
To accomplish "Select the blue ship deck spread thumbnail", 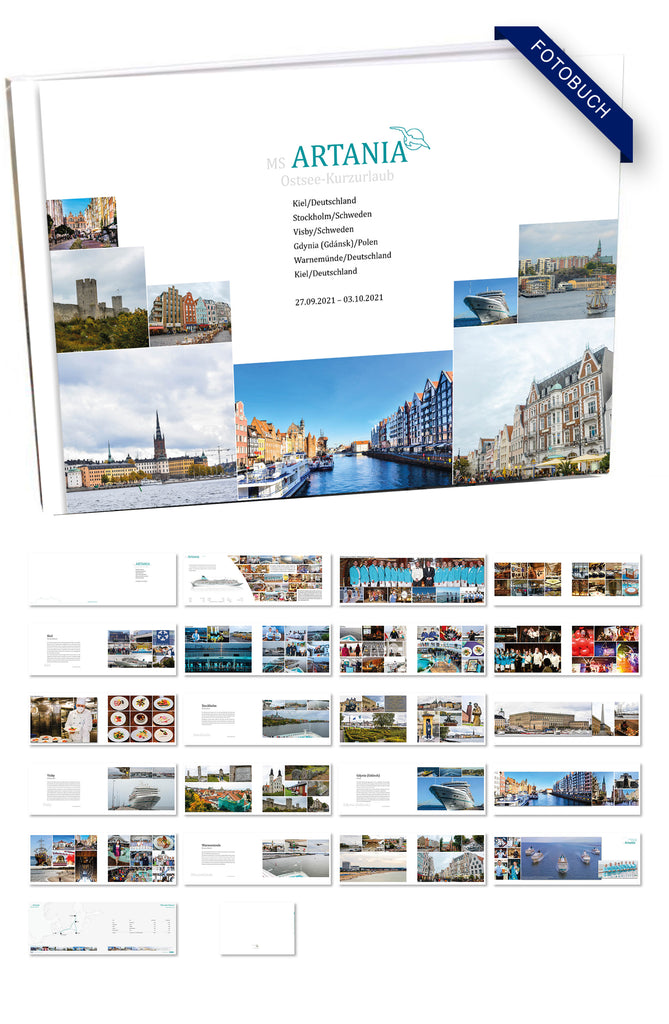I will (257, 649).
